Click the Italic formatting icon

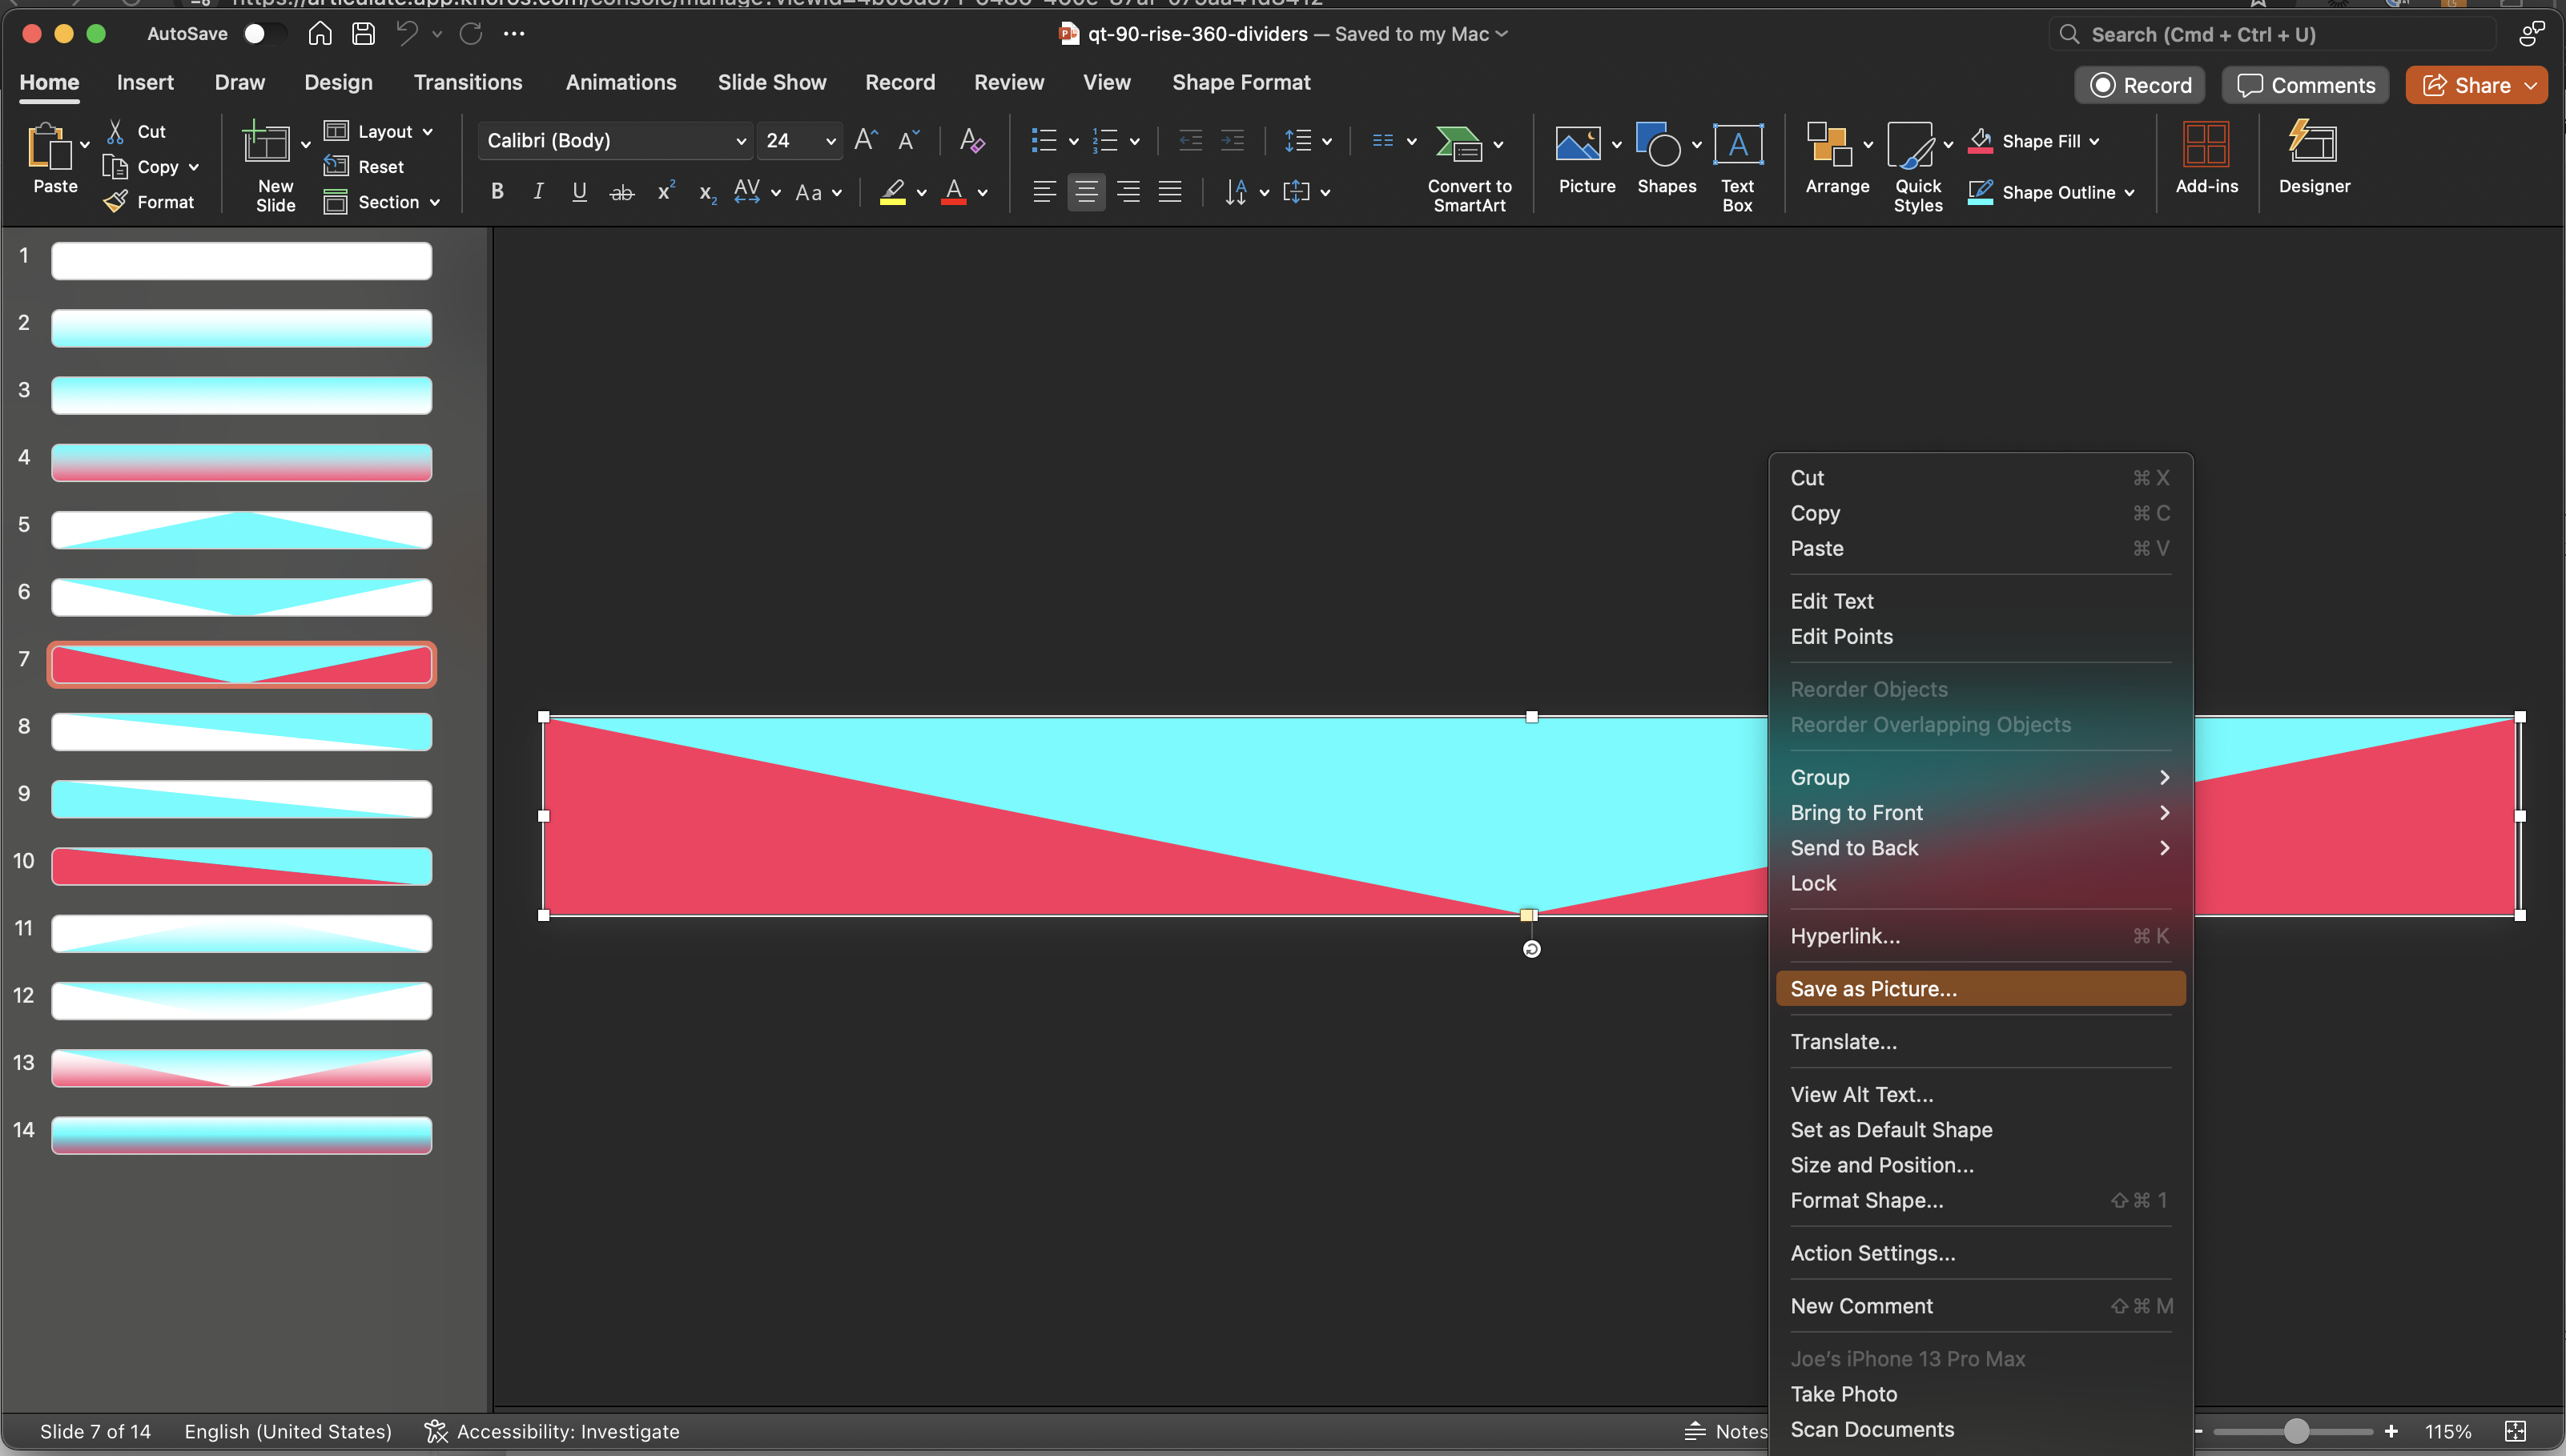coord(538,191)
